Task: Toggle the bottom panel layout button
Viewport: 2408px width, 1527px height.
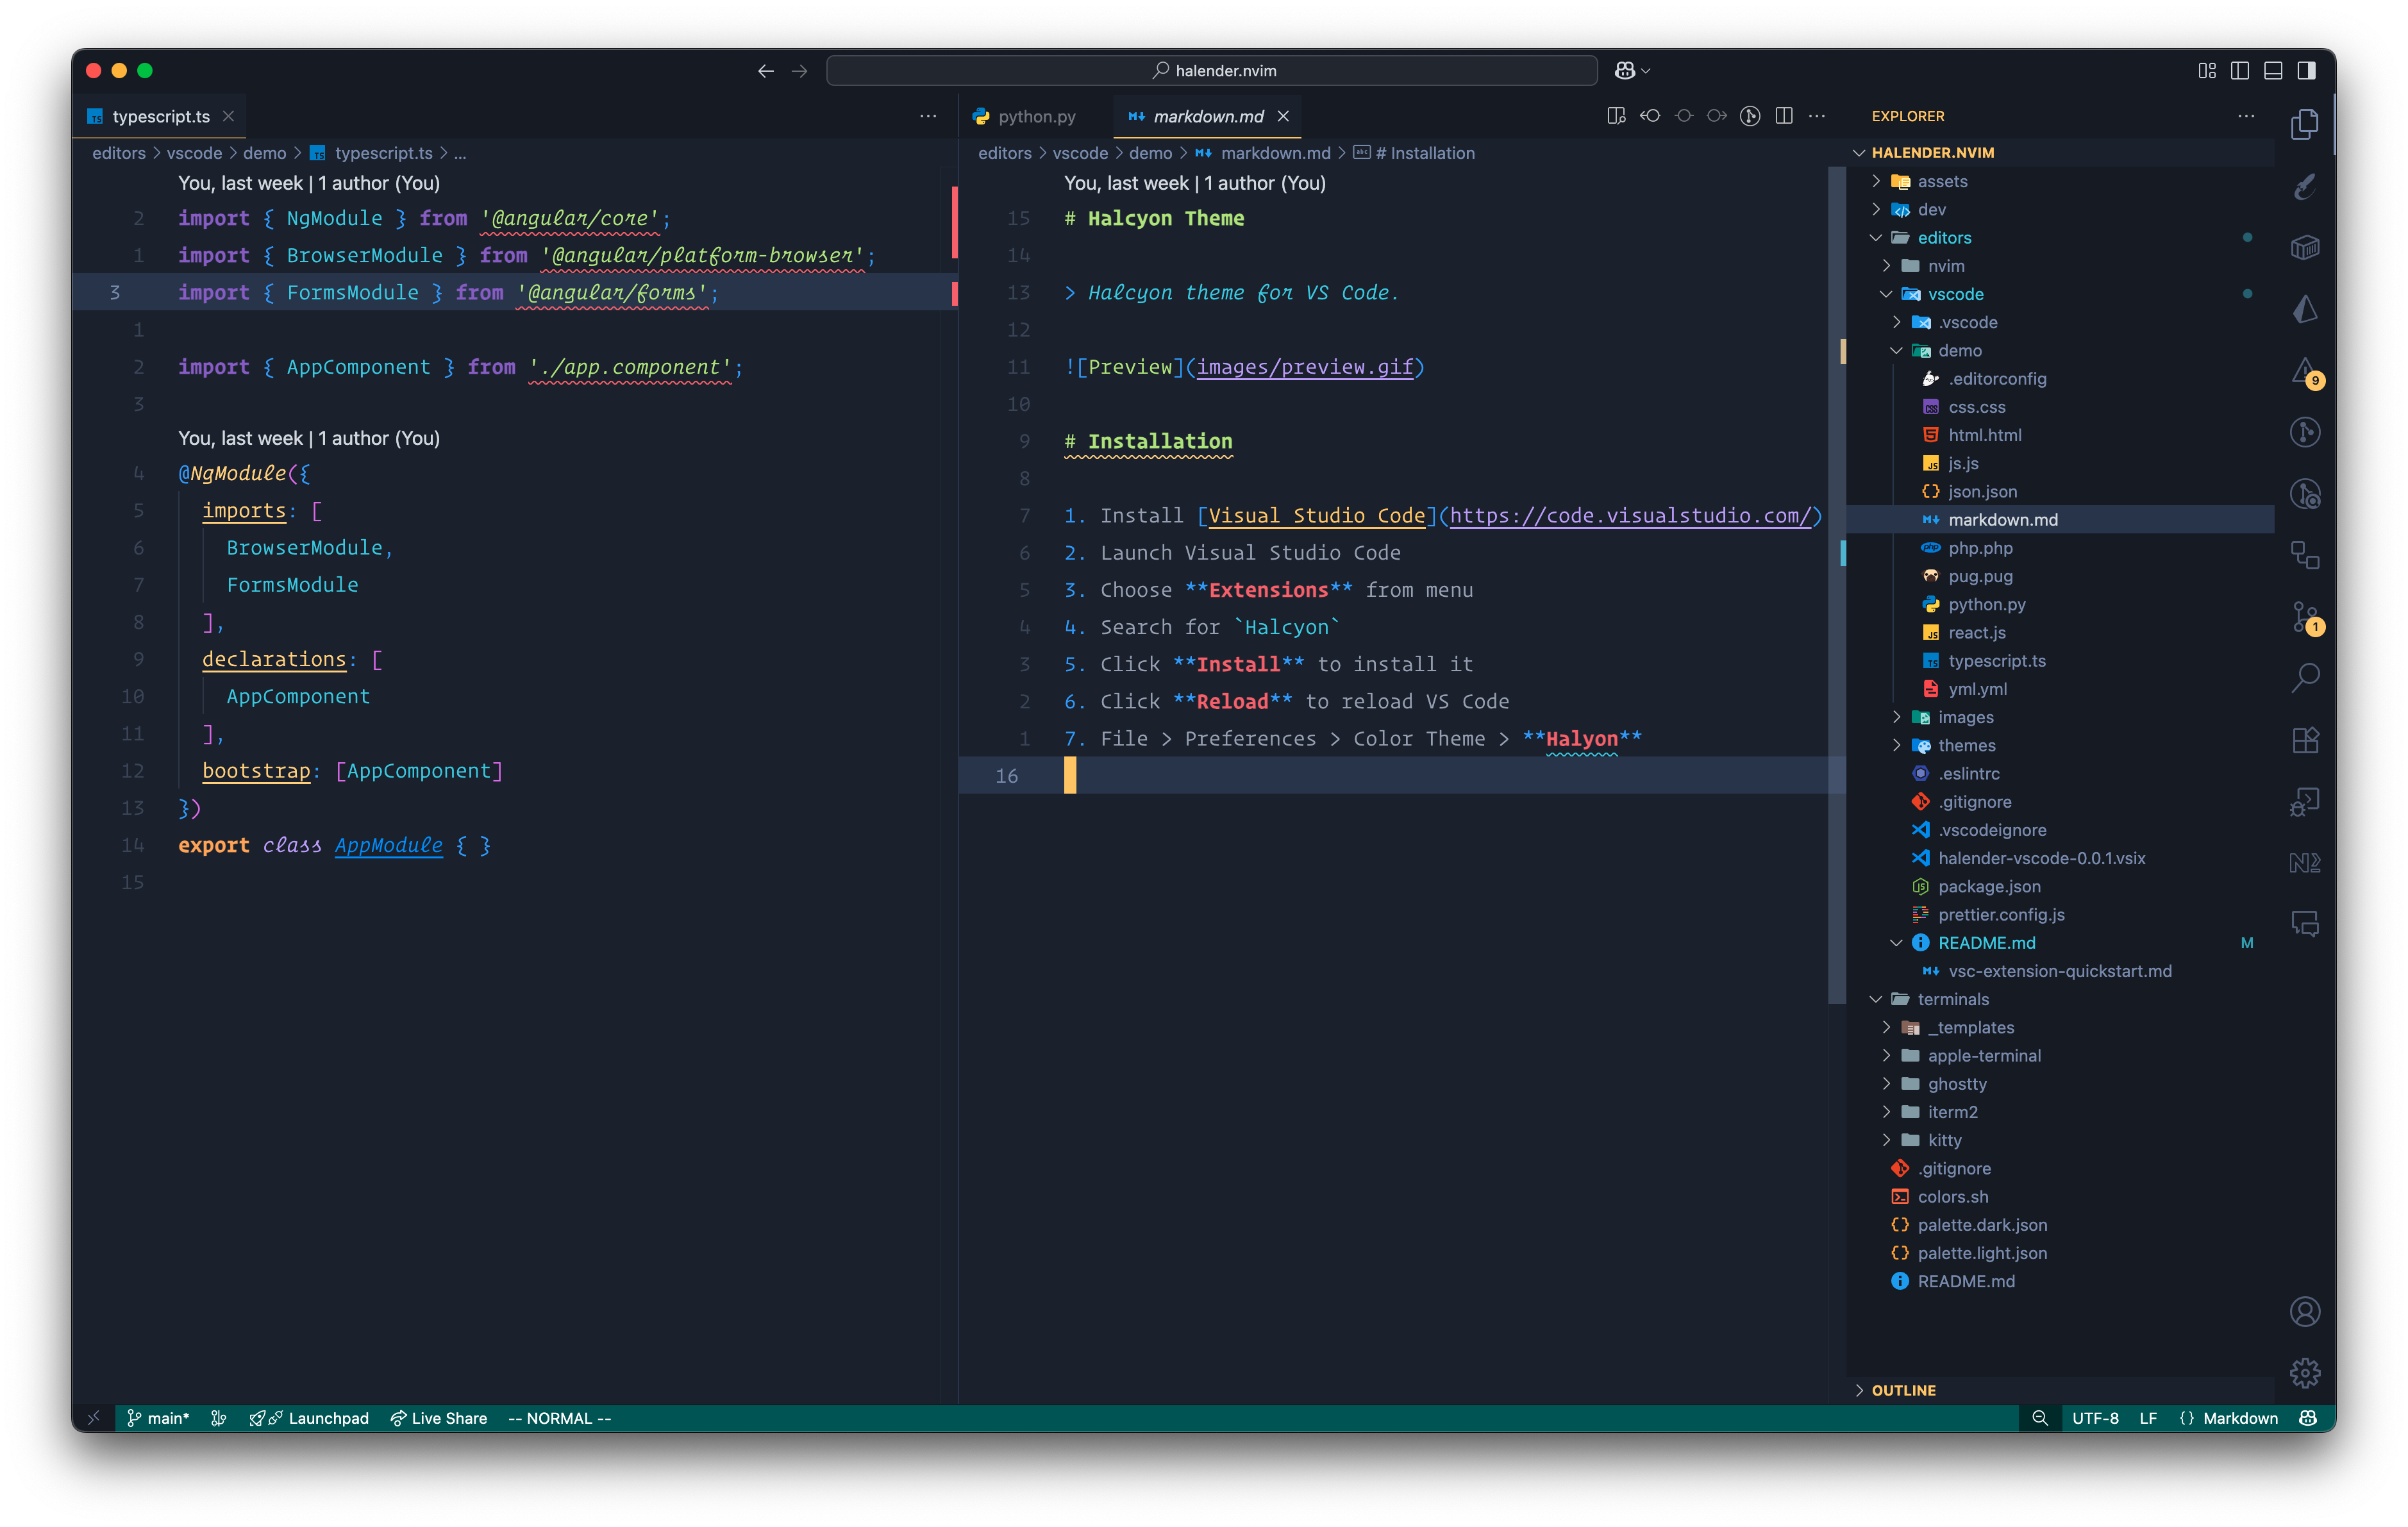Action: 2273,70
